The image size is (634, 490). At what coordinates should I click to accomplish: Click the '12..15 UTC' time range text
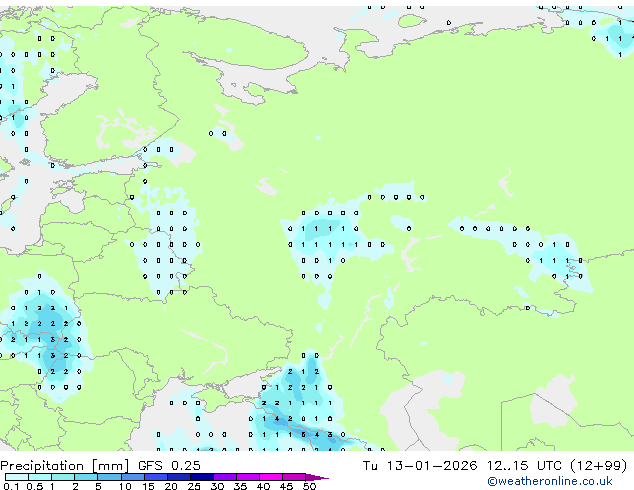[524, 465]
